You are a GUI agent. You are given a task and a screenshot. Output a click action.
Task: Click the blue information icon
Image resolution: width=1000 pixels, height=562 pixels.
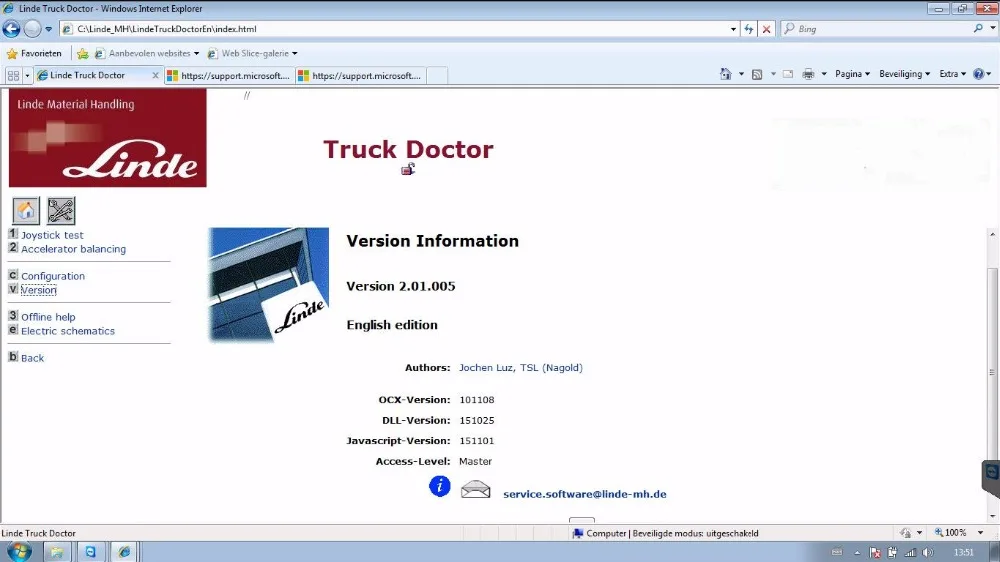click(440, 487)
